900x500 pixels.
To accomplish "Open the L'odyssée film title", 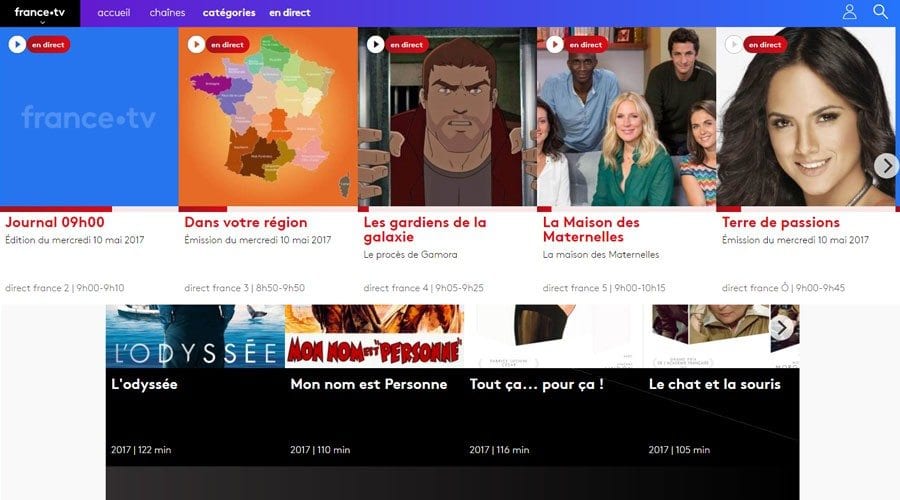I will pyautogui.click(x=144, y=384).
